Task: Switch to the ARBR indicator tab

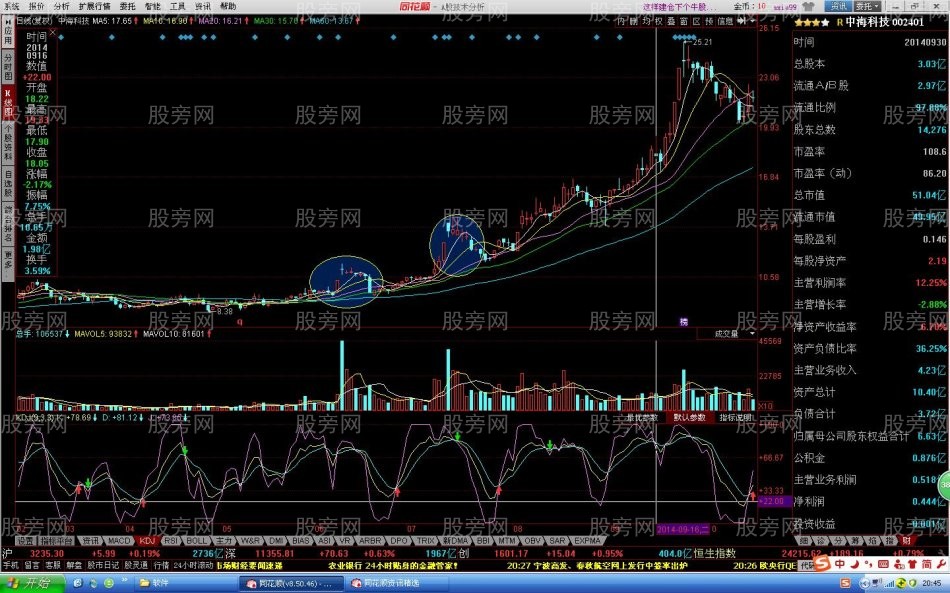Action: point(370,540)
